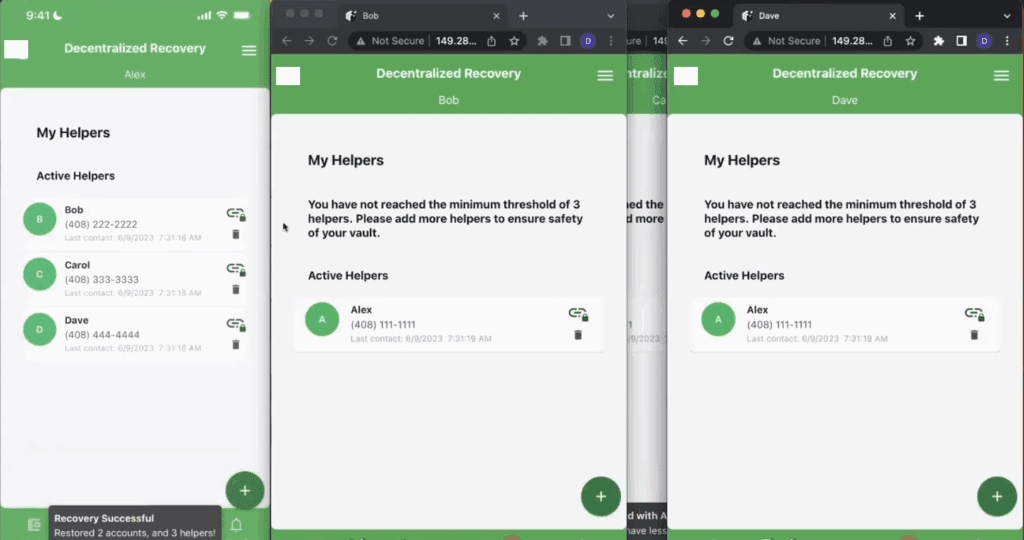Bookmark the page in Bob's browser
Screen dimensions: 1024x540
point(514,41)
